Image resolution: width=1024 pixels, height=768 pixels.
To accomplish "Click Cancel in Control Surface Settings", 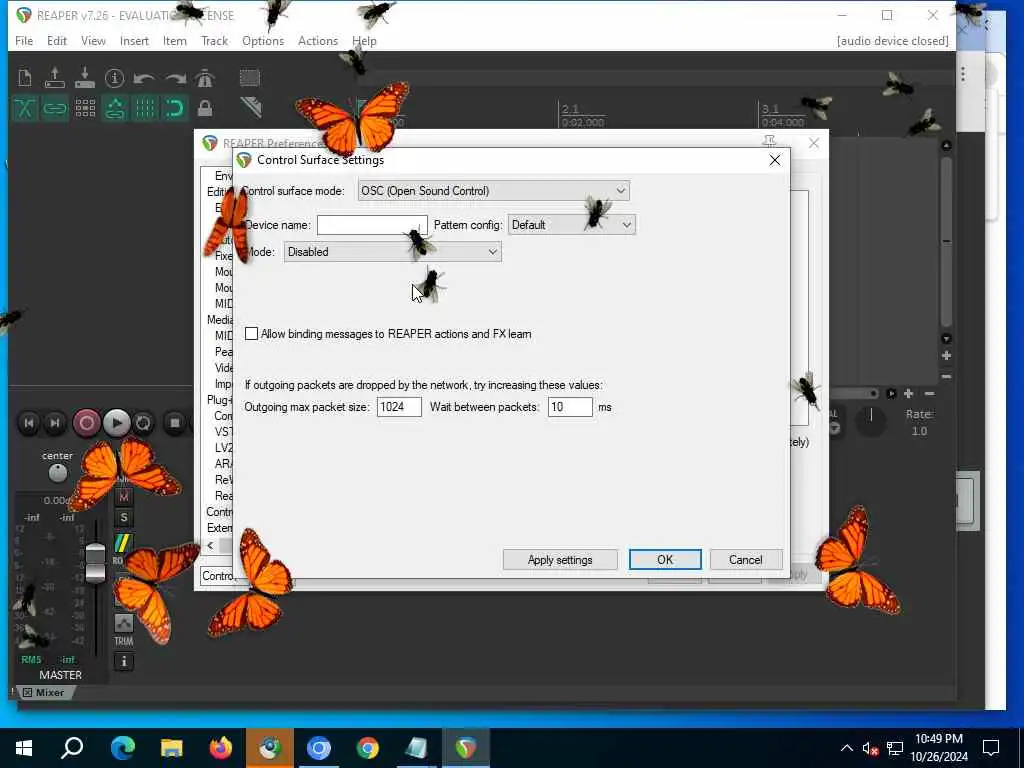I will (x=745, y=560).
